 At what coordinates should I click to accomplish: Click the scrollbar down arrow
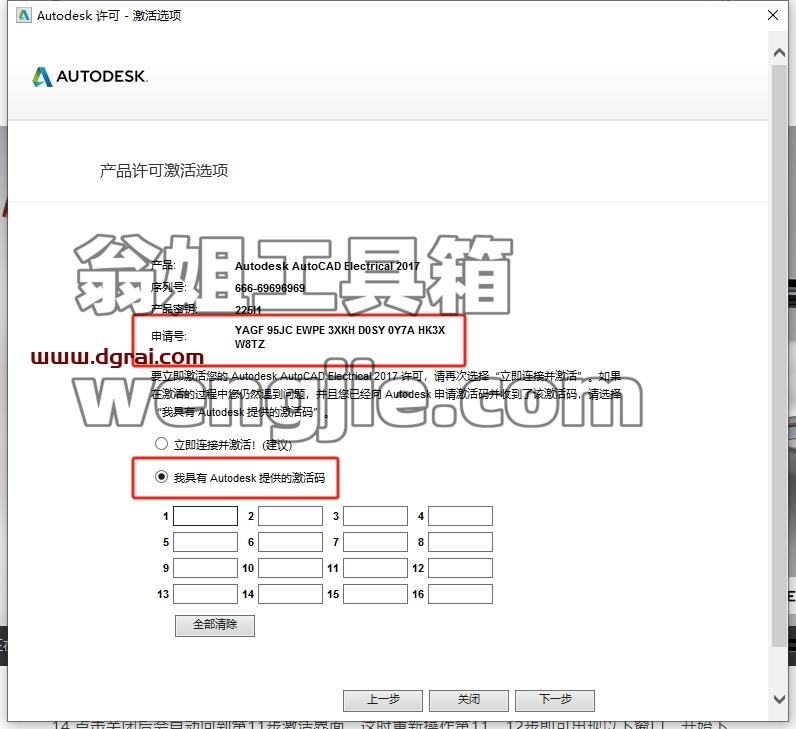click(780, 699)
